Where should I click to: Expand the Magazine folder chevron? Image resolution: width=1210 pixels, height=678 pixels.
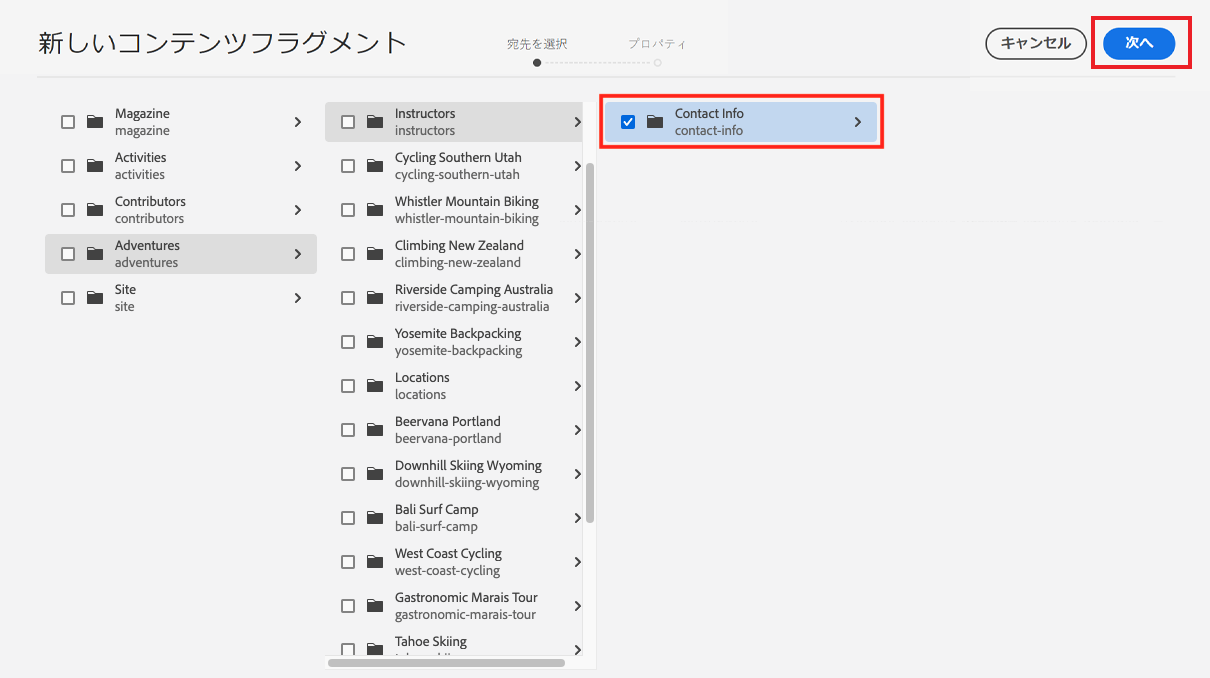[x=298, y=122]
